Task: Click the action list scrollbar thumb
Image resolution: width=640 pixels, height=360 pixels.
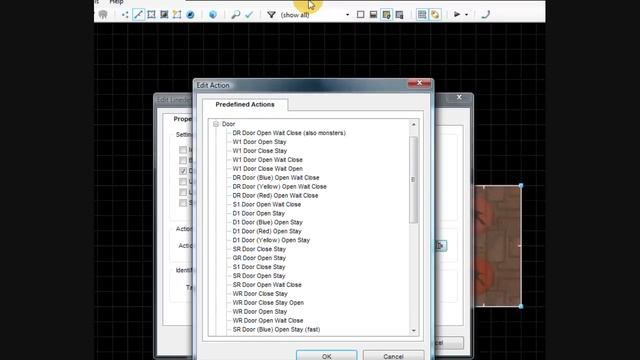Action: (x=413, y=180)
